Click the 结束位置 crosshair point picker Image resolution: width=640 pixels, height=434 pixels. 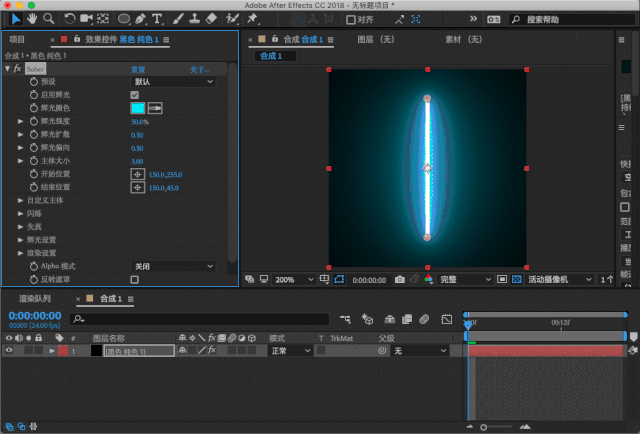138,187
